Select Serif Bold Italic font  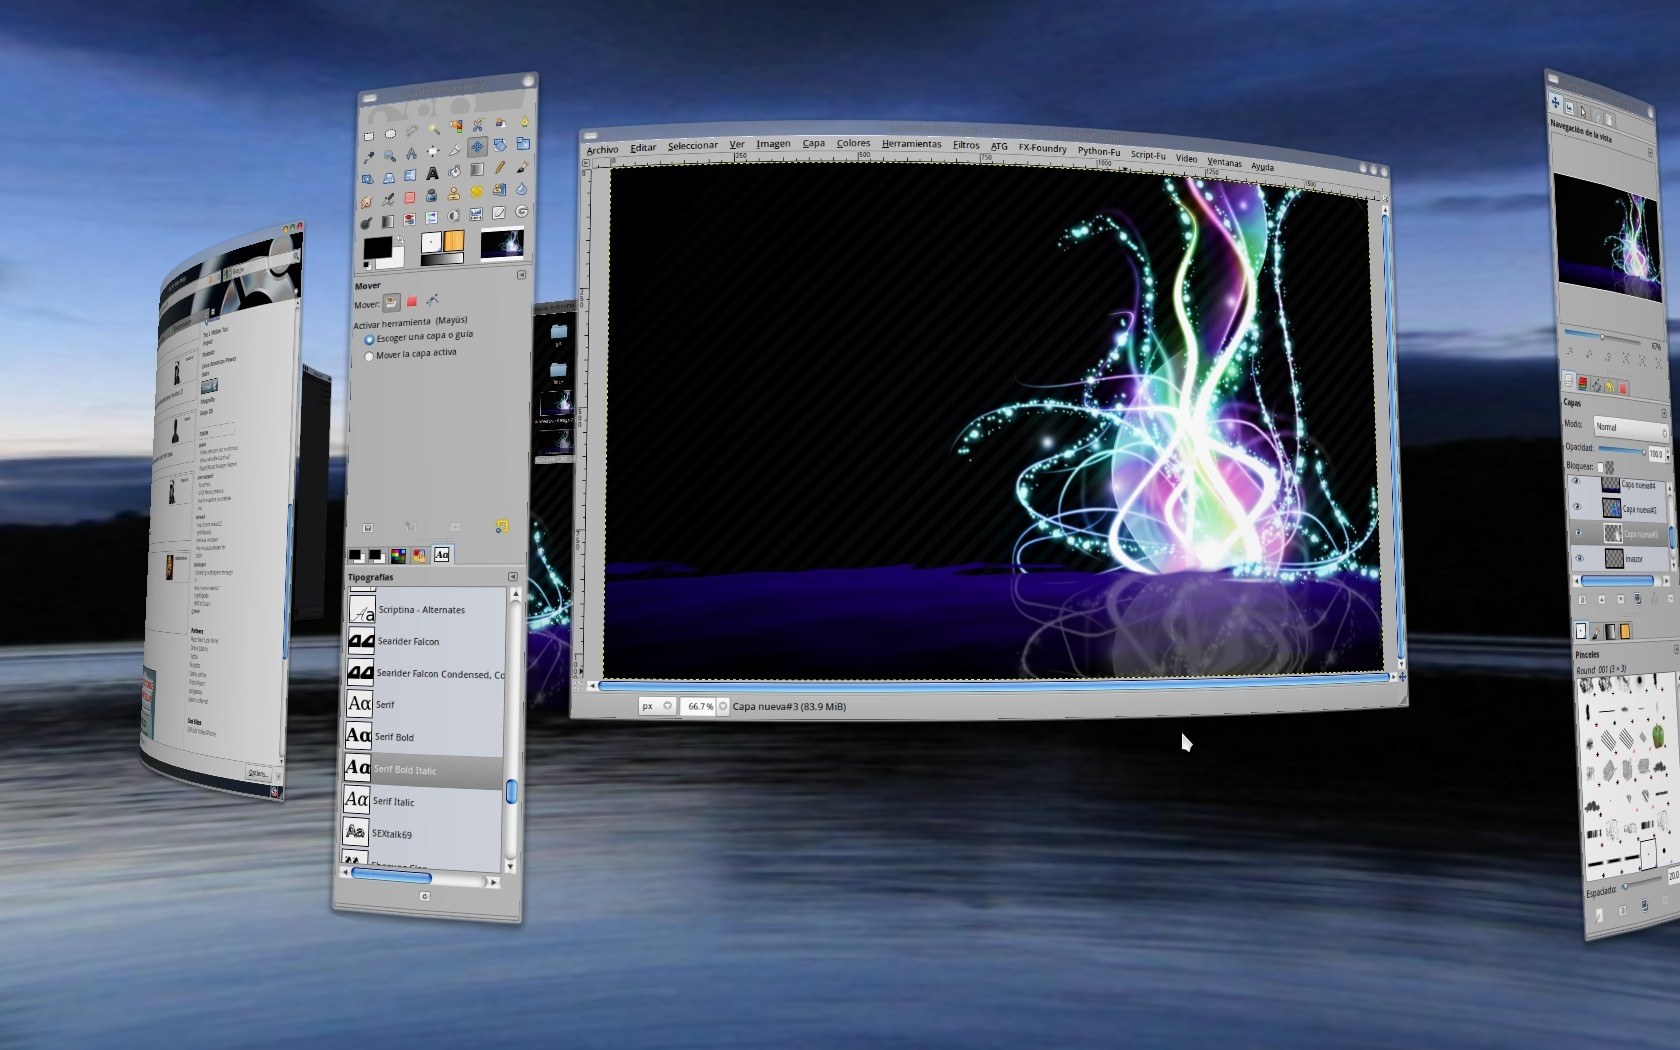[x=424, y=769]
